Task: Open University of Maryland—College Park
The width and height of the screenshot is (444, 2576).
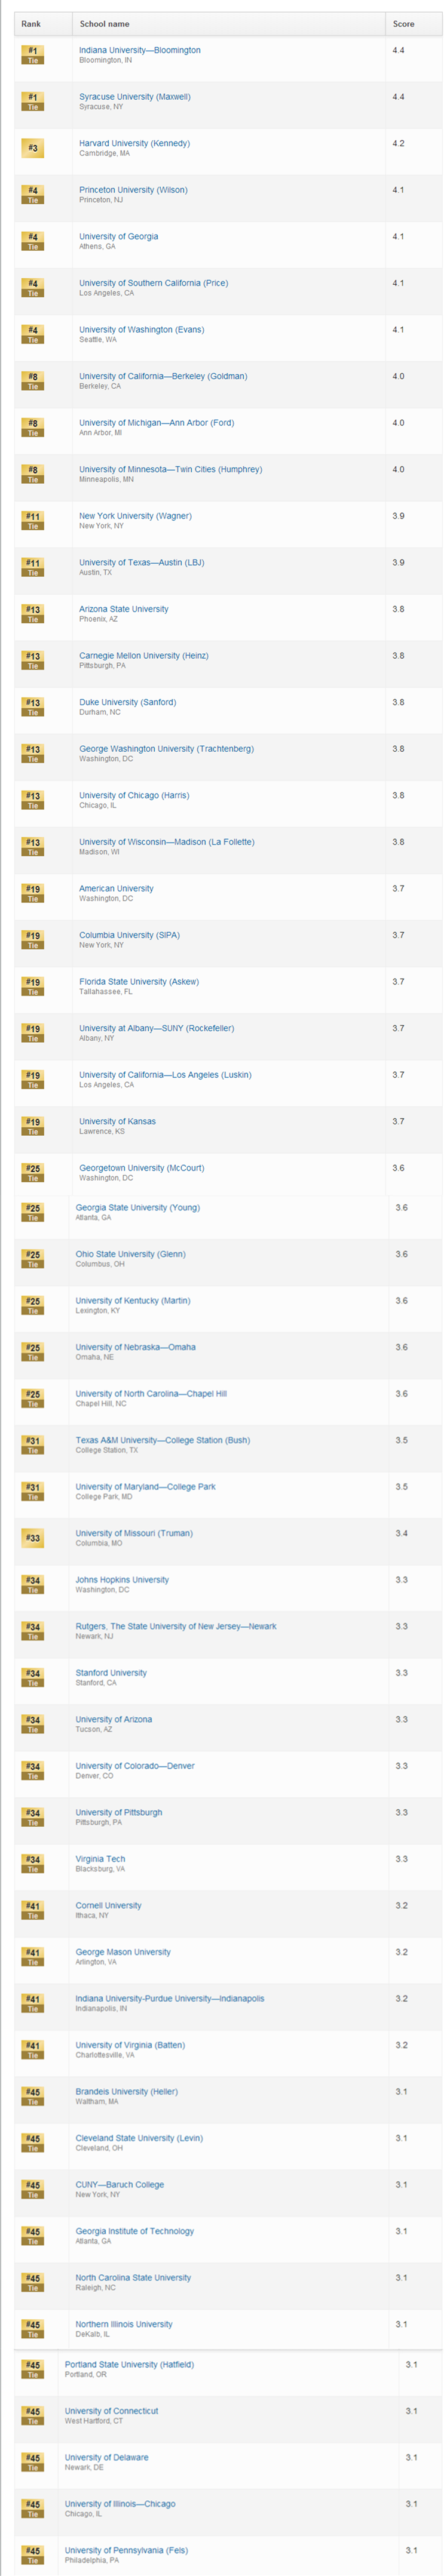Action: click(x=146, y=1487)
